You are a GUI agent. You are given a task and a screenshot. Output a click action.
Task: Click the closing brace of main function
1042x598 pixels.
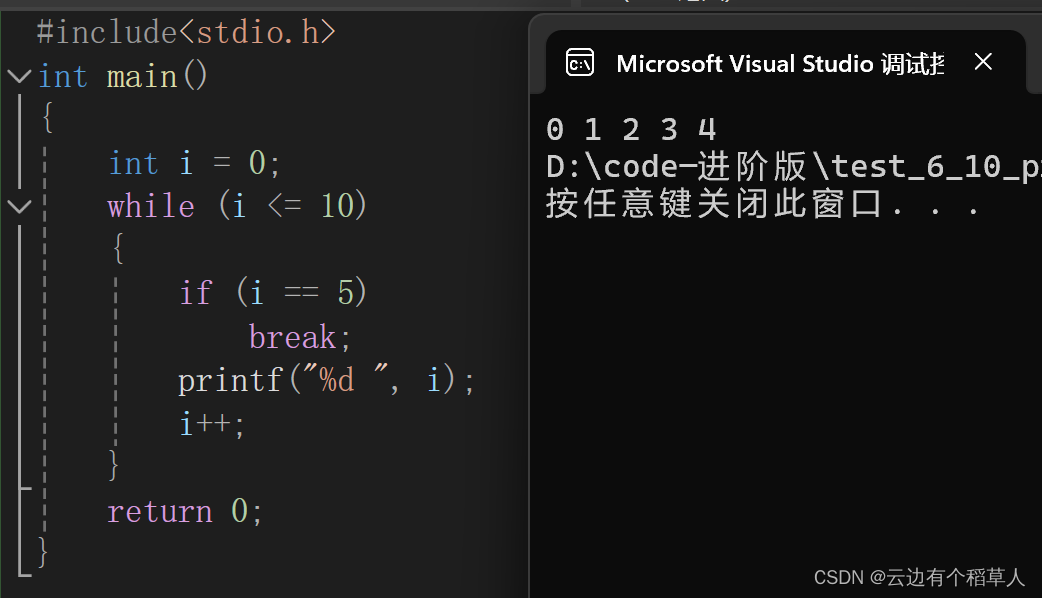[x=43, y=553]
